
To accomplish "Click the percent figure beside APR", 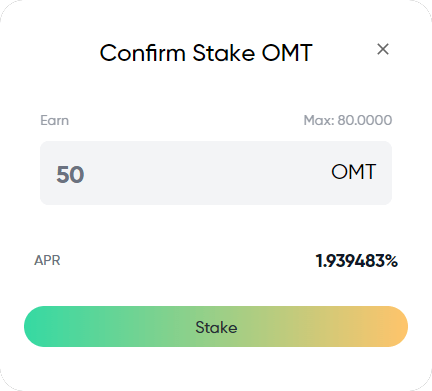I will click(357, 261).
